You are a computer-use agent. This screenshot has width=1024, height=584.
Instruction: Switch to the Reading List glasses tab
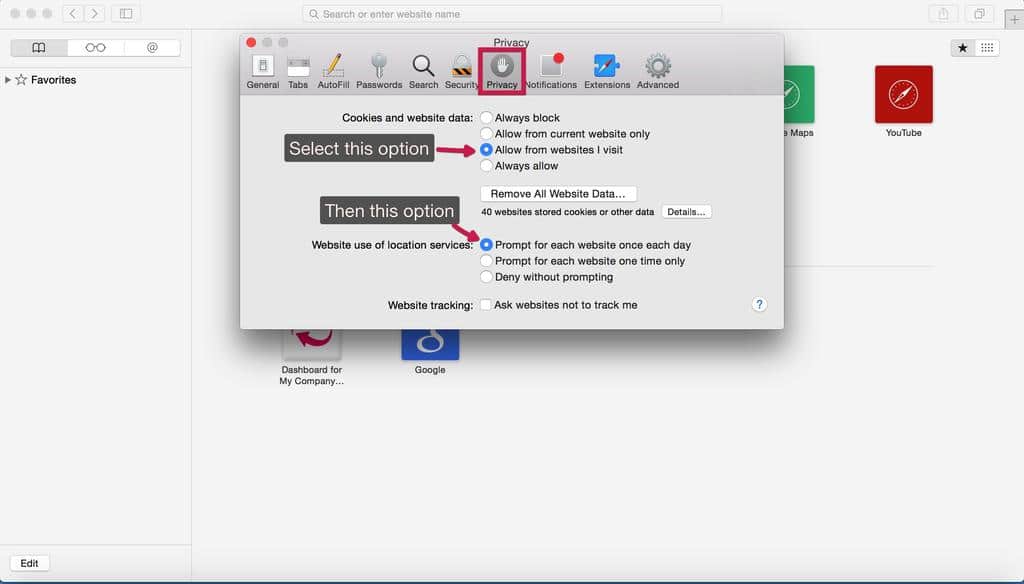pyautogui.click(x=95, y=48)
